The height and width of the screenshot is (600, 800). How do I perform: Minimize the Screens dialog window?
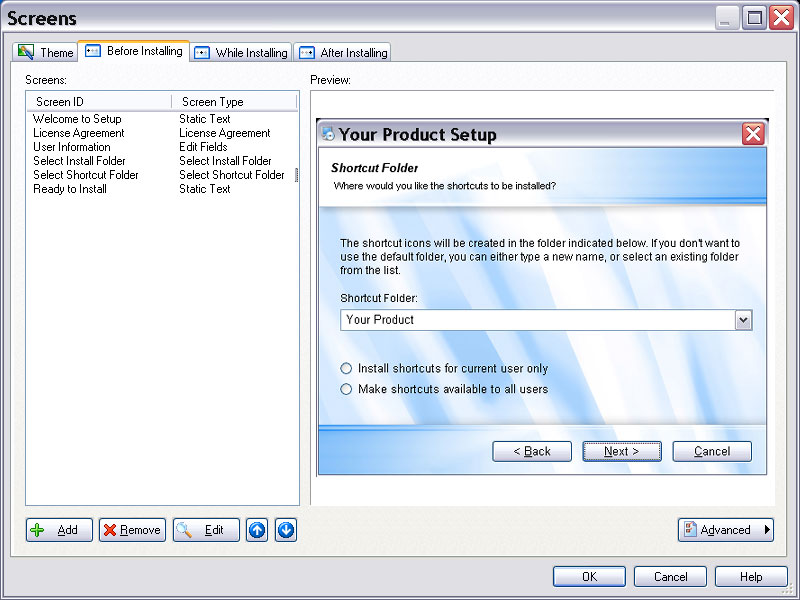tap(727, 18)
